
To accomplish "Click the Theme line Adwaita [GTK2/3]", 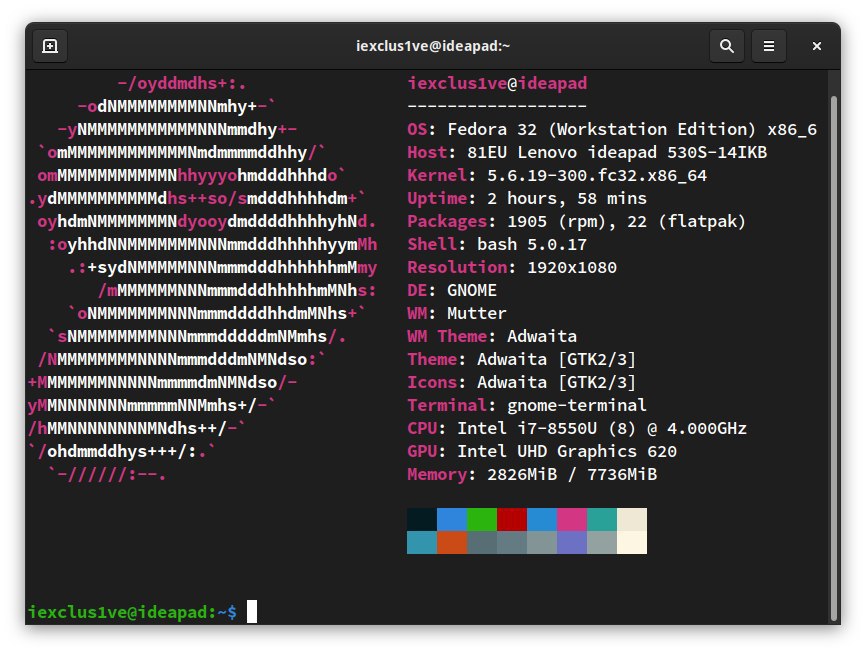I will [x=522, y=360].
